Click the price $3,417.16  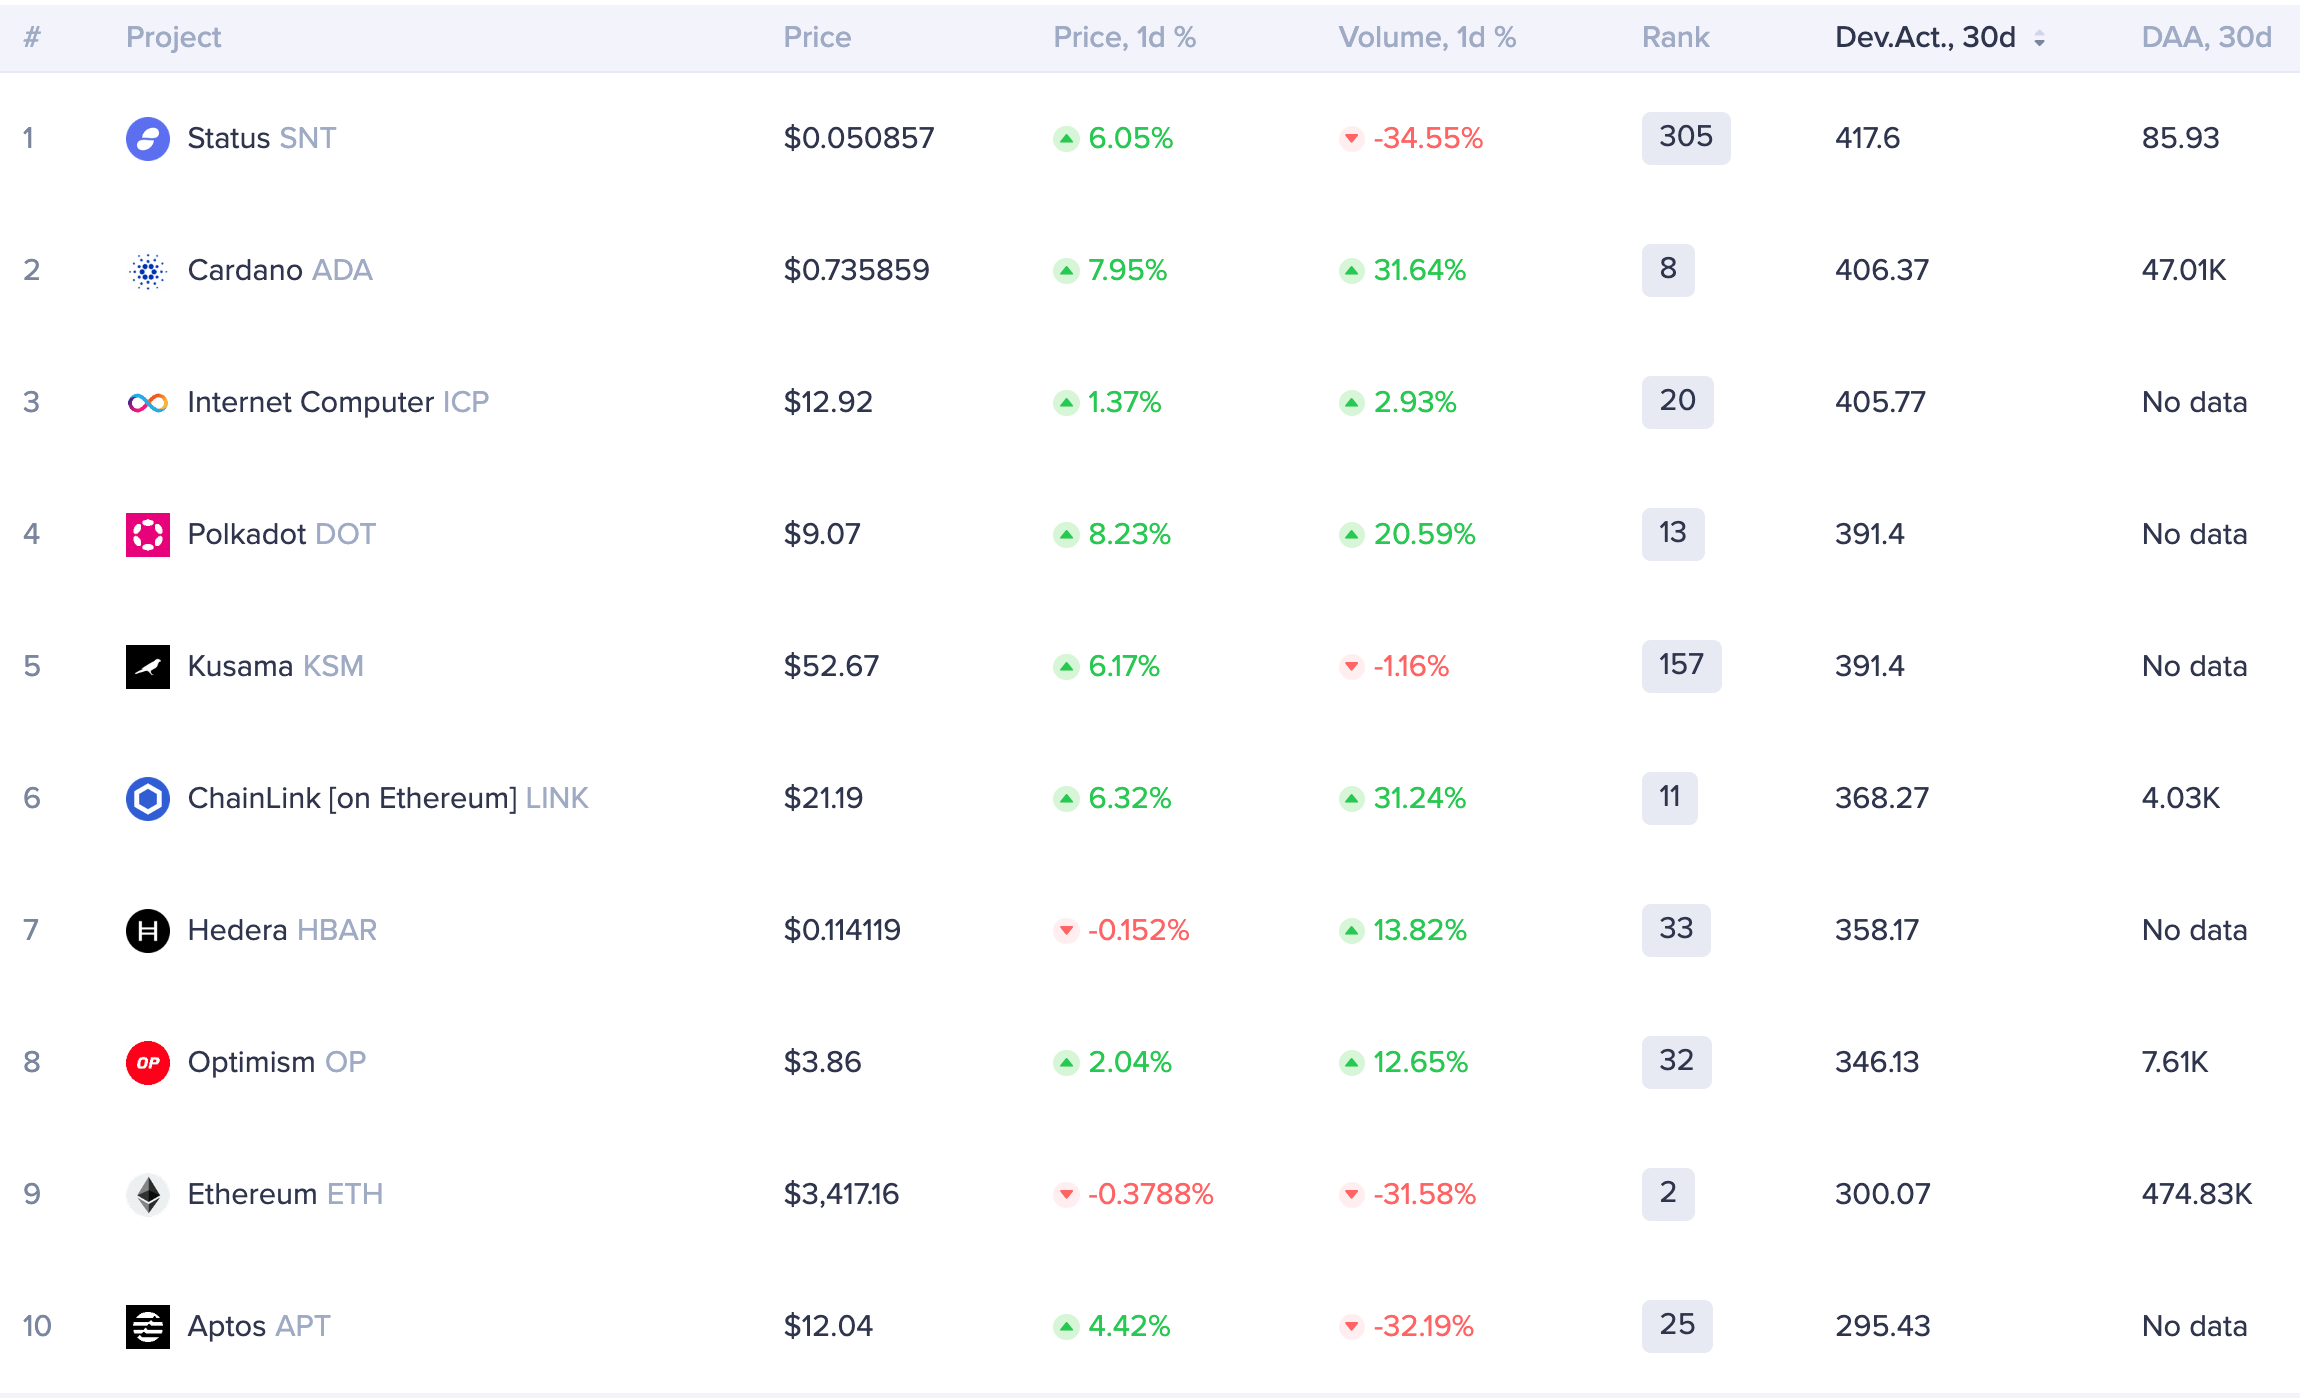[x=841, y=1194]
